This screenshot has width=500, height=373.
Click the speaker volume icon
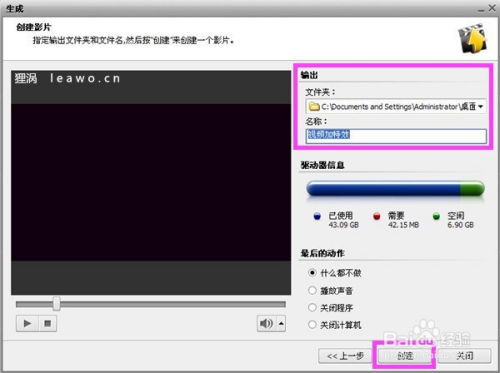(x=266, y=323)
